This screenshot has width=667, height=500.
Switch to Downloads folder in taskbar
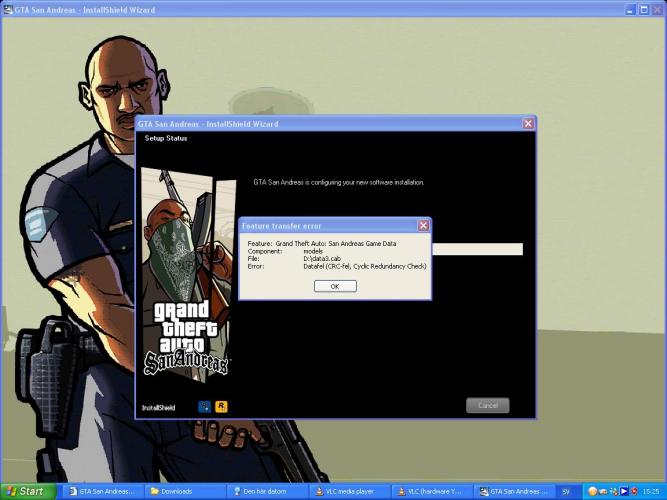pyautogui.click(x=185, y=492)
